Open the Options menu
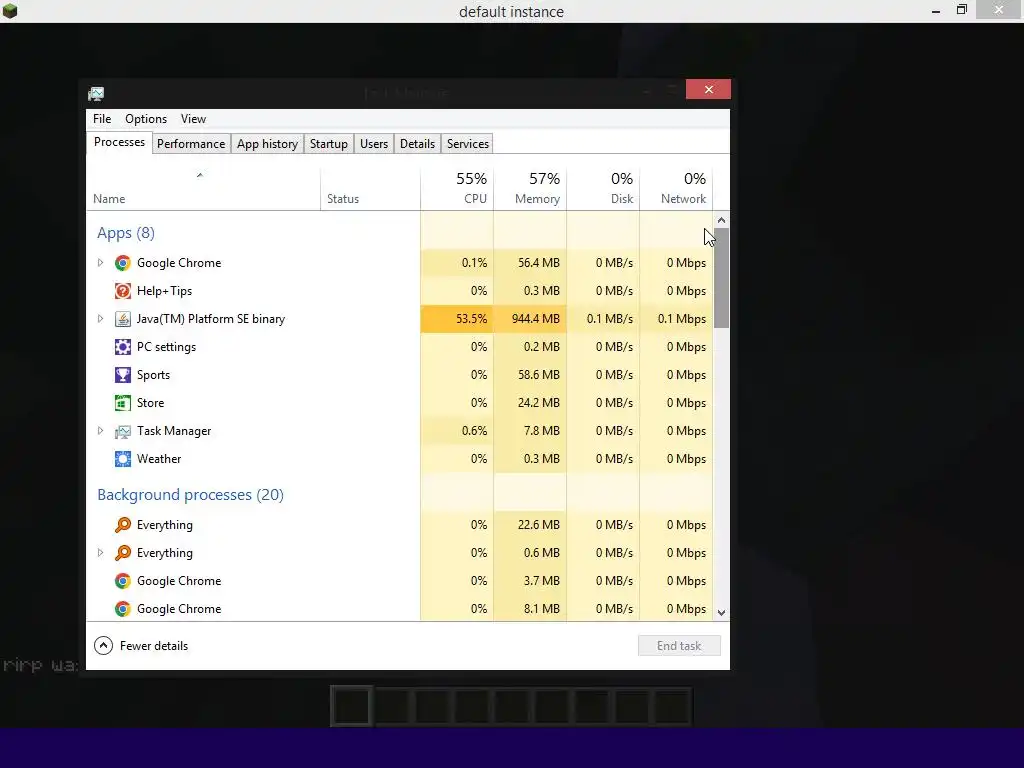The width and height of the screenshot is (1024, 768). pos(146,119)
